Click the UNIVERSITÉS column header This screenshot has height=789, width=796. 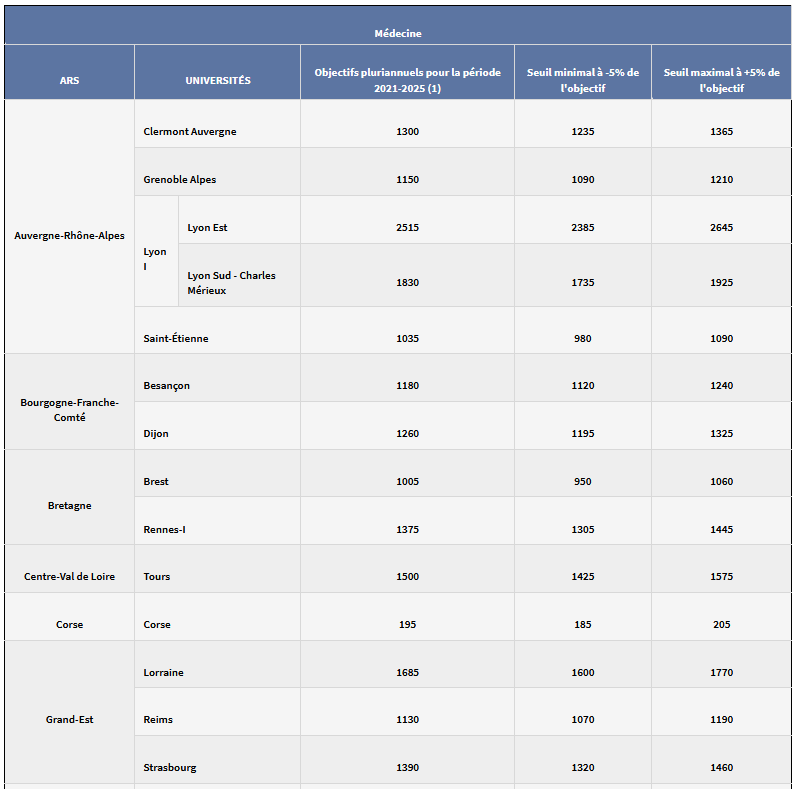[217, 80]
